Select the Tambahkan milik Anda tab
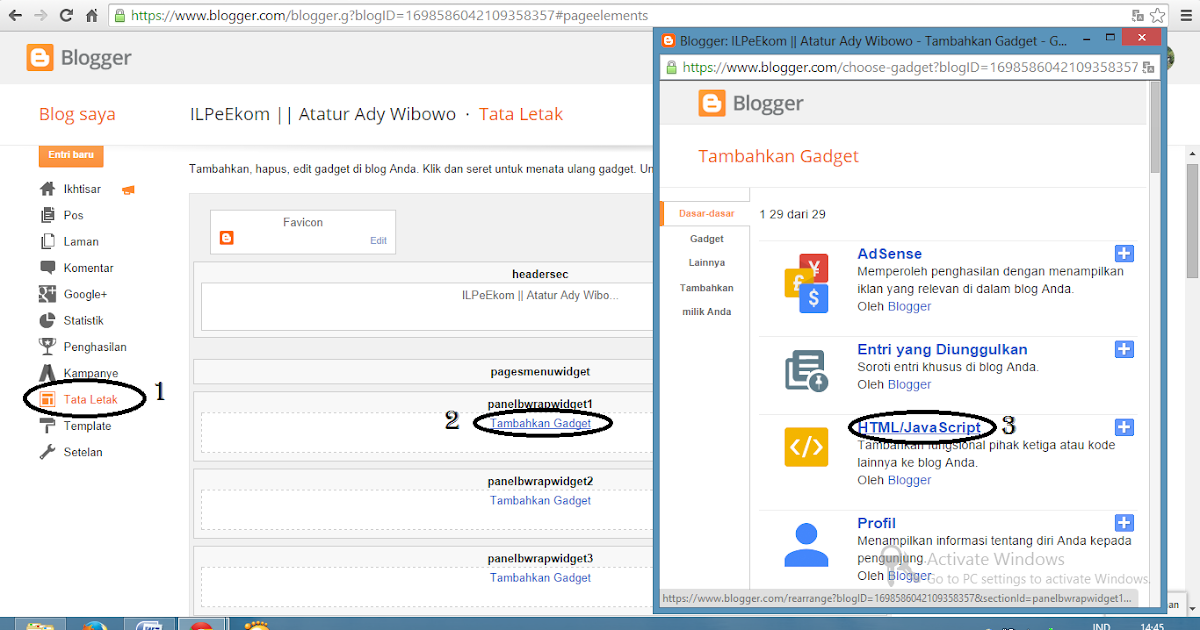 [707, 300]
